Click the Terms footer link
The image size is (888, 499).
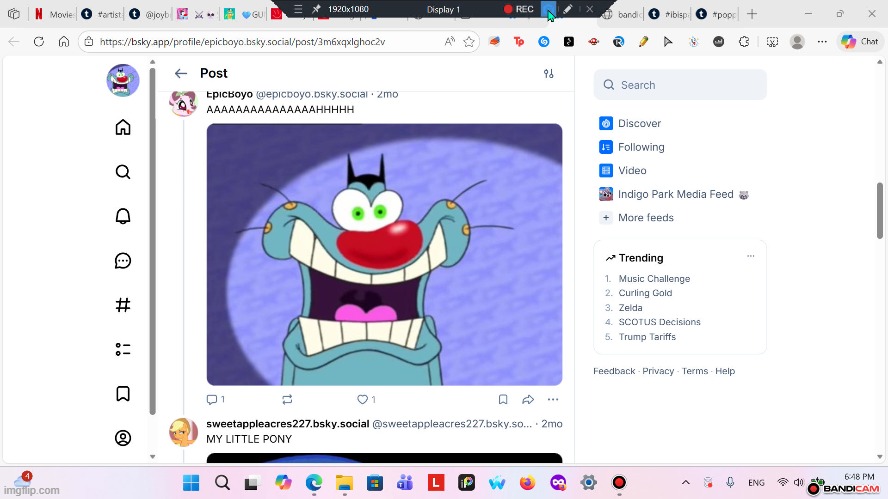(x=695, y=371)
